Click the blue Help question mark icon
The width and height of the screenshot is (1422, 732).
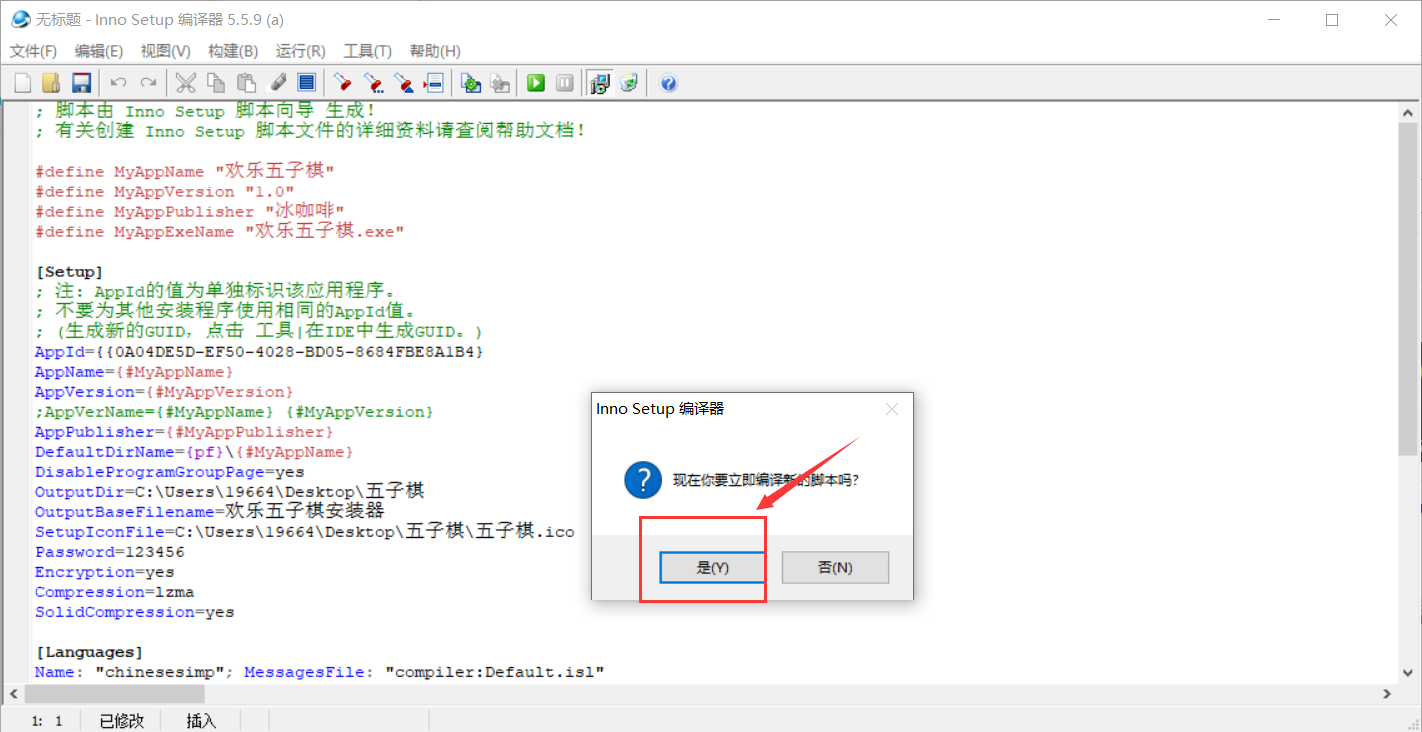[x=668, y=83]
